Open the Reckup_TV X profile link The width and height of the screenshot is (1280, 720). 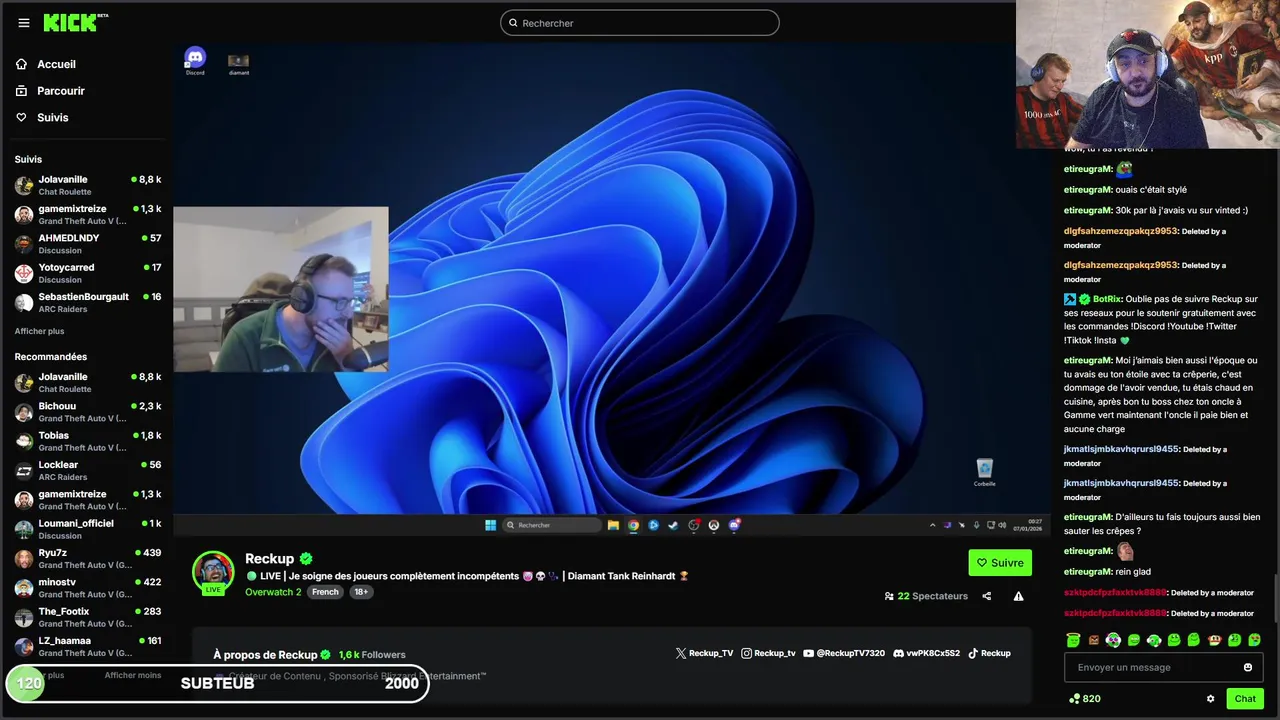click(x=705, y=653)
